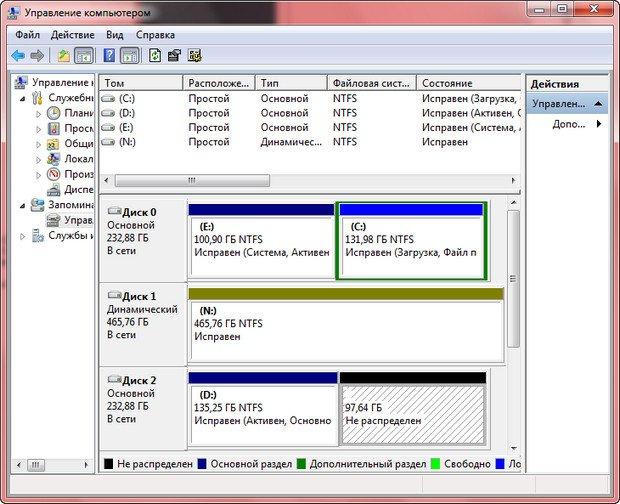This screenshot has height=504, width=620.
Task: Click the settings checklist toolbar icon
Action: 194,56
